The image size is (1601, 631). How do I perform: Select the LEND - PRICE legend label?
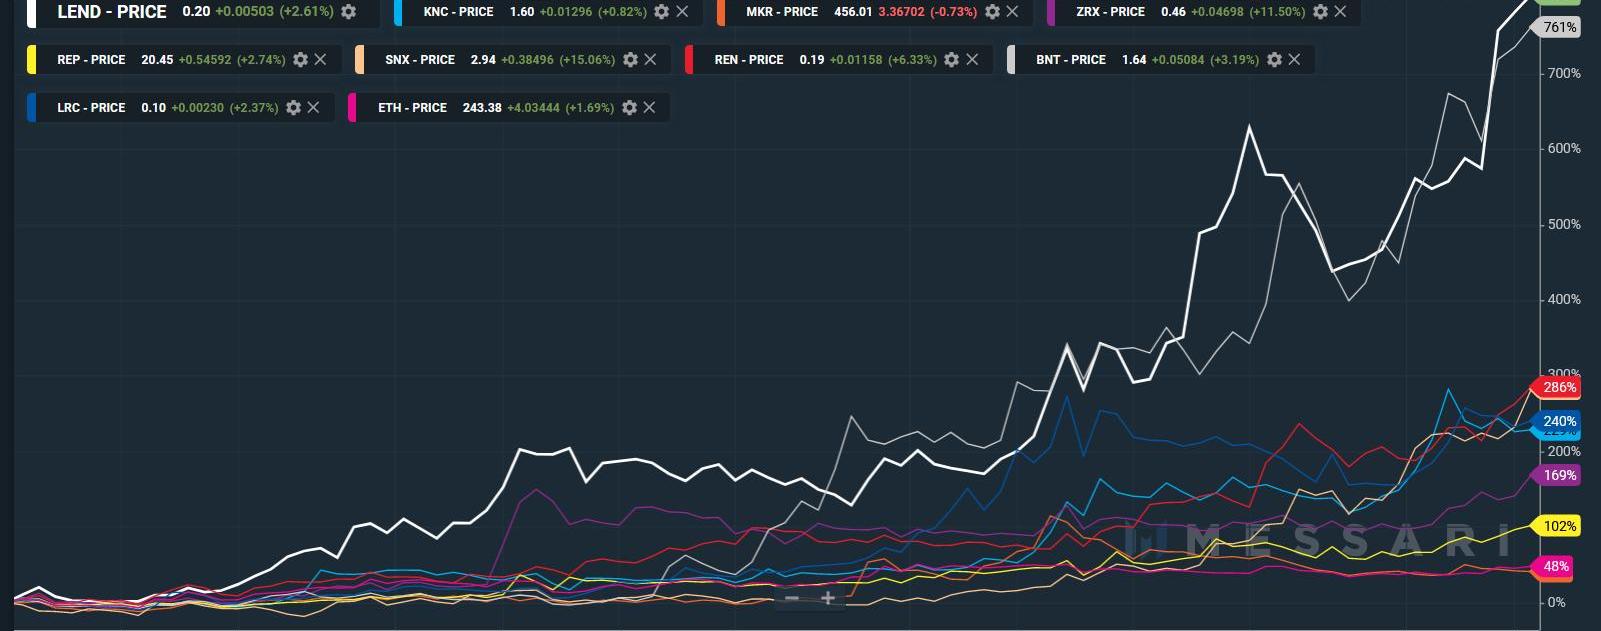point(112,12)
